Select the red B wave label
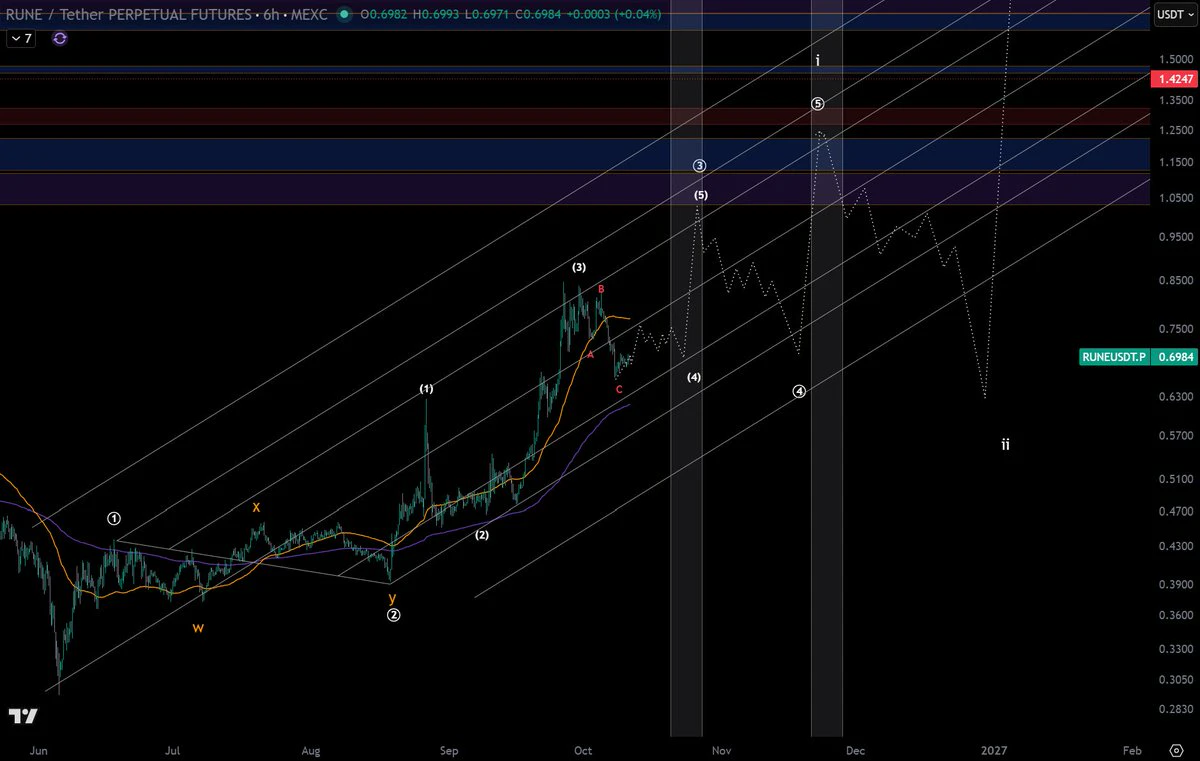Image resolution: width=1200 pixels, height=761 pixels. click(601, 289)
